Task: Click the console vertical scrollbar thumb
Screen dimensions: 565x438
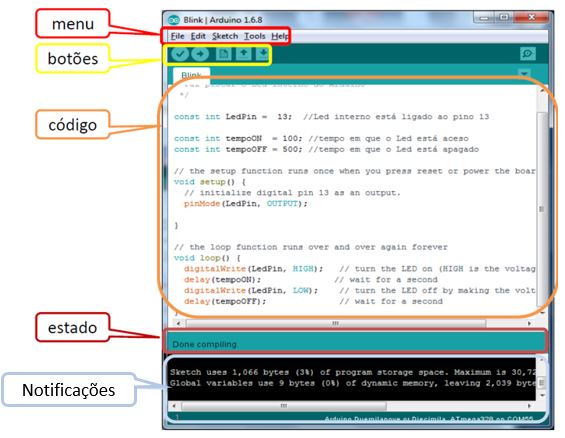Action: pyautogui.click(x=541, y=383)
